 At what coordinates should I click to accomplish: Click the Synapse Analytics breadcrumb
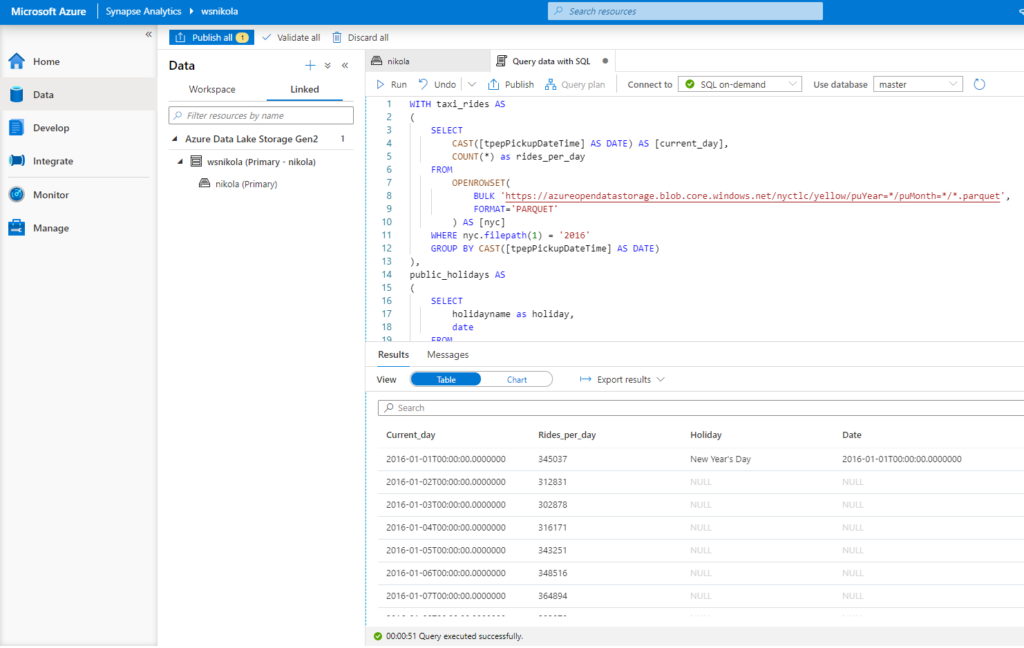143,11
